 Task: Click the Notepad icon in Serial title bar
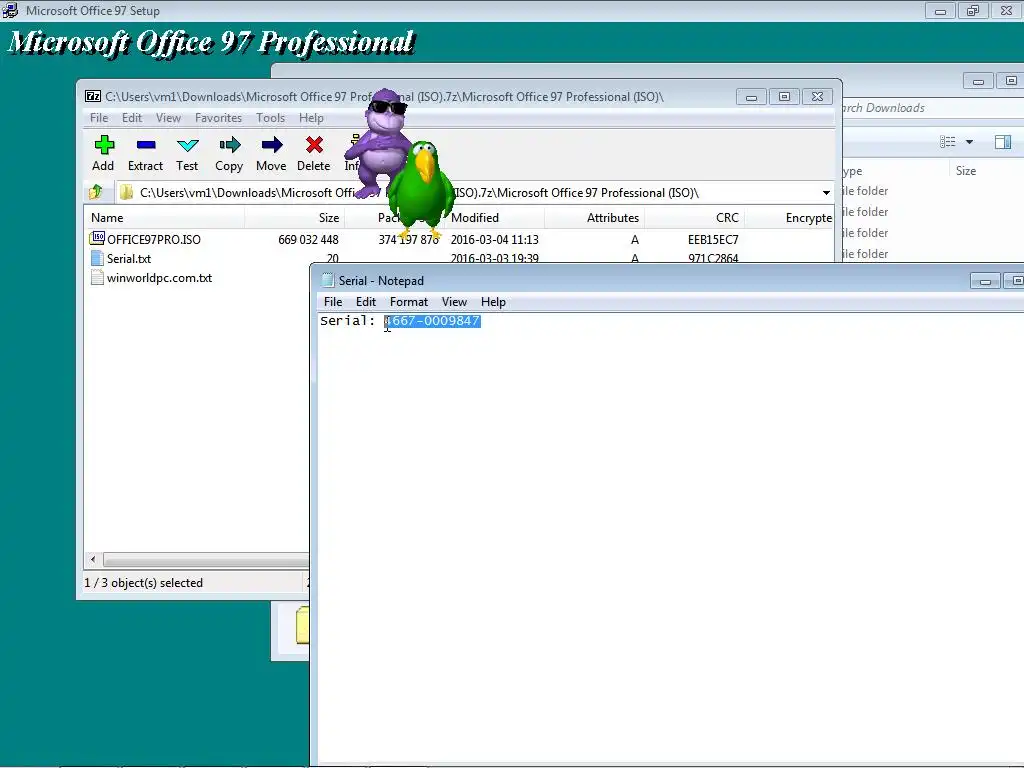coord(328,280)
